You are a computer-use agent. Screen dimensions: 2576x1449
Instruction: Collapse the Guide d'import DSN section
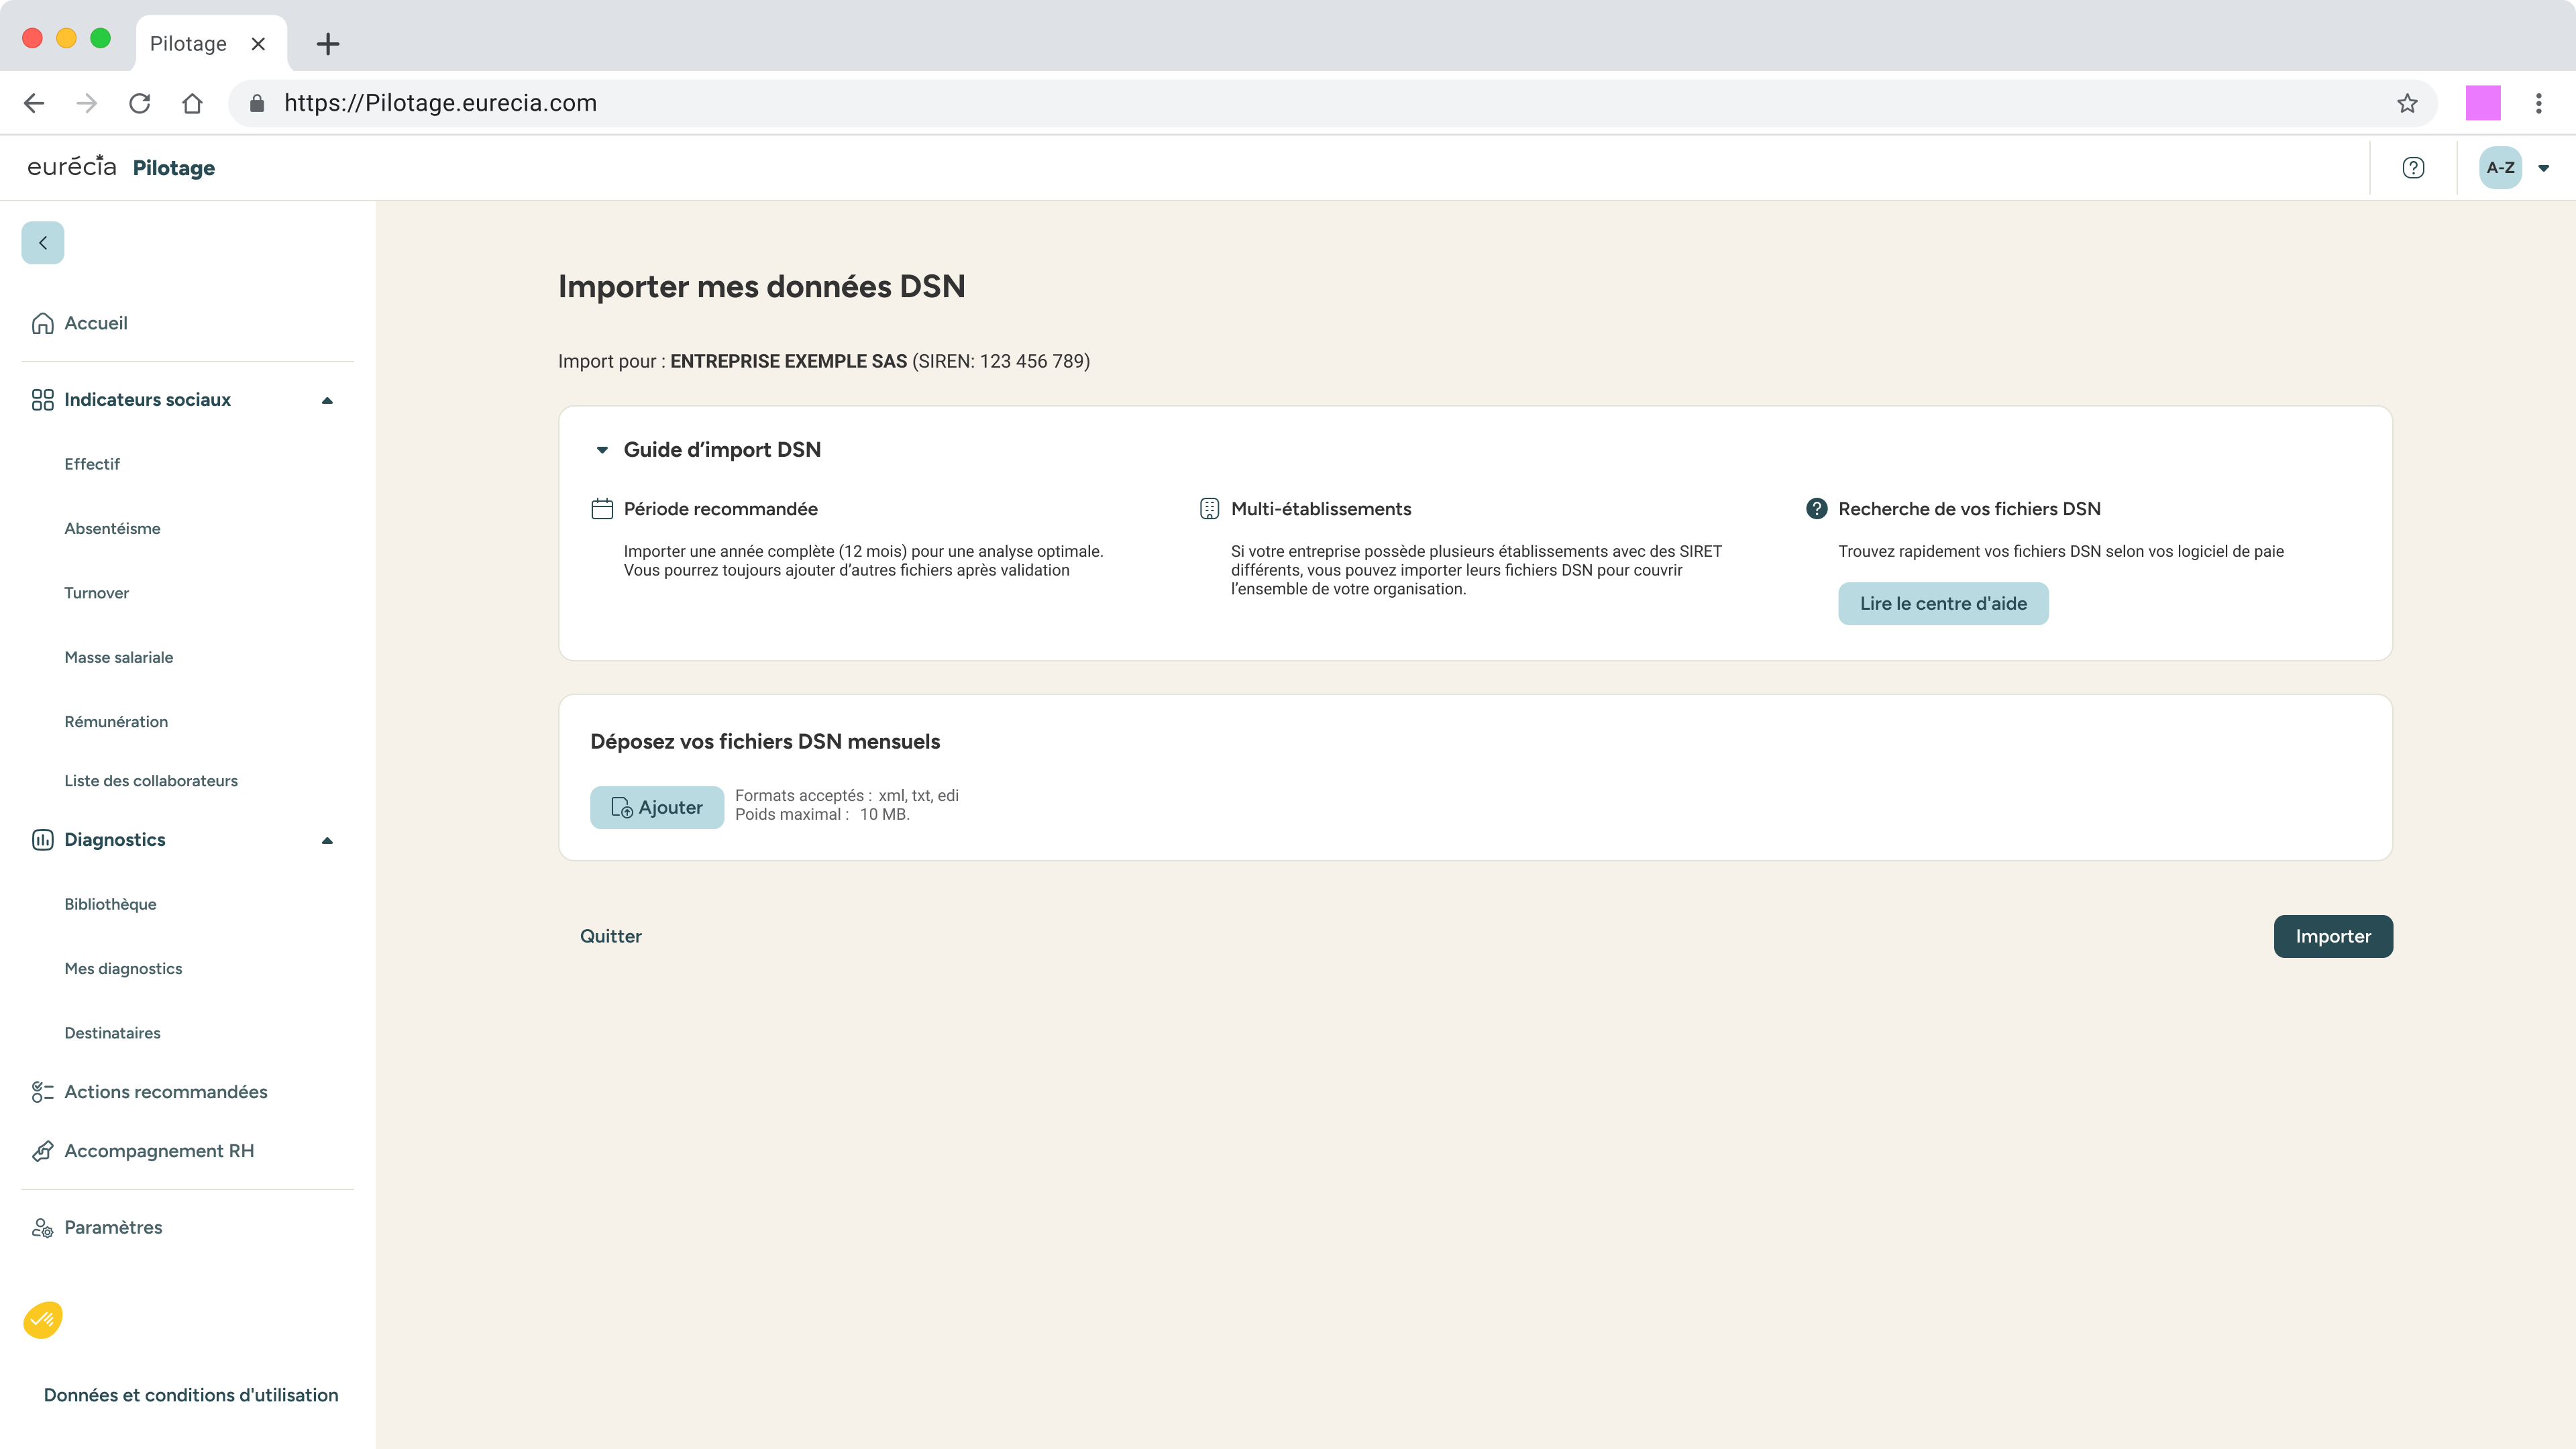click(602, 450)
